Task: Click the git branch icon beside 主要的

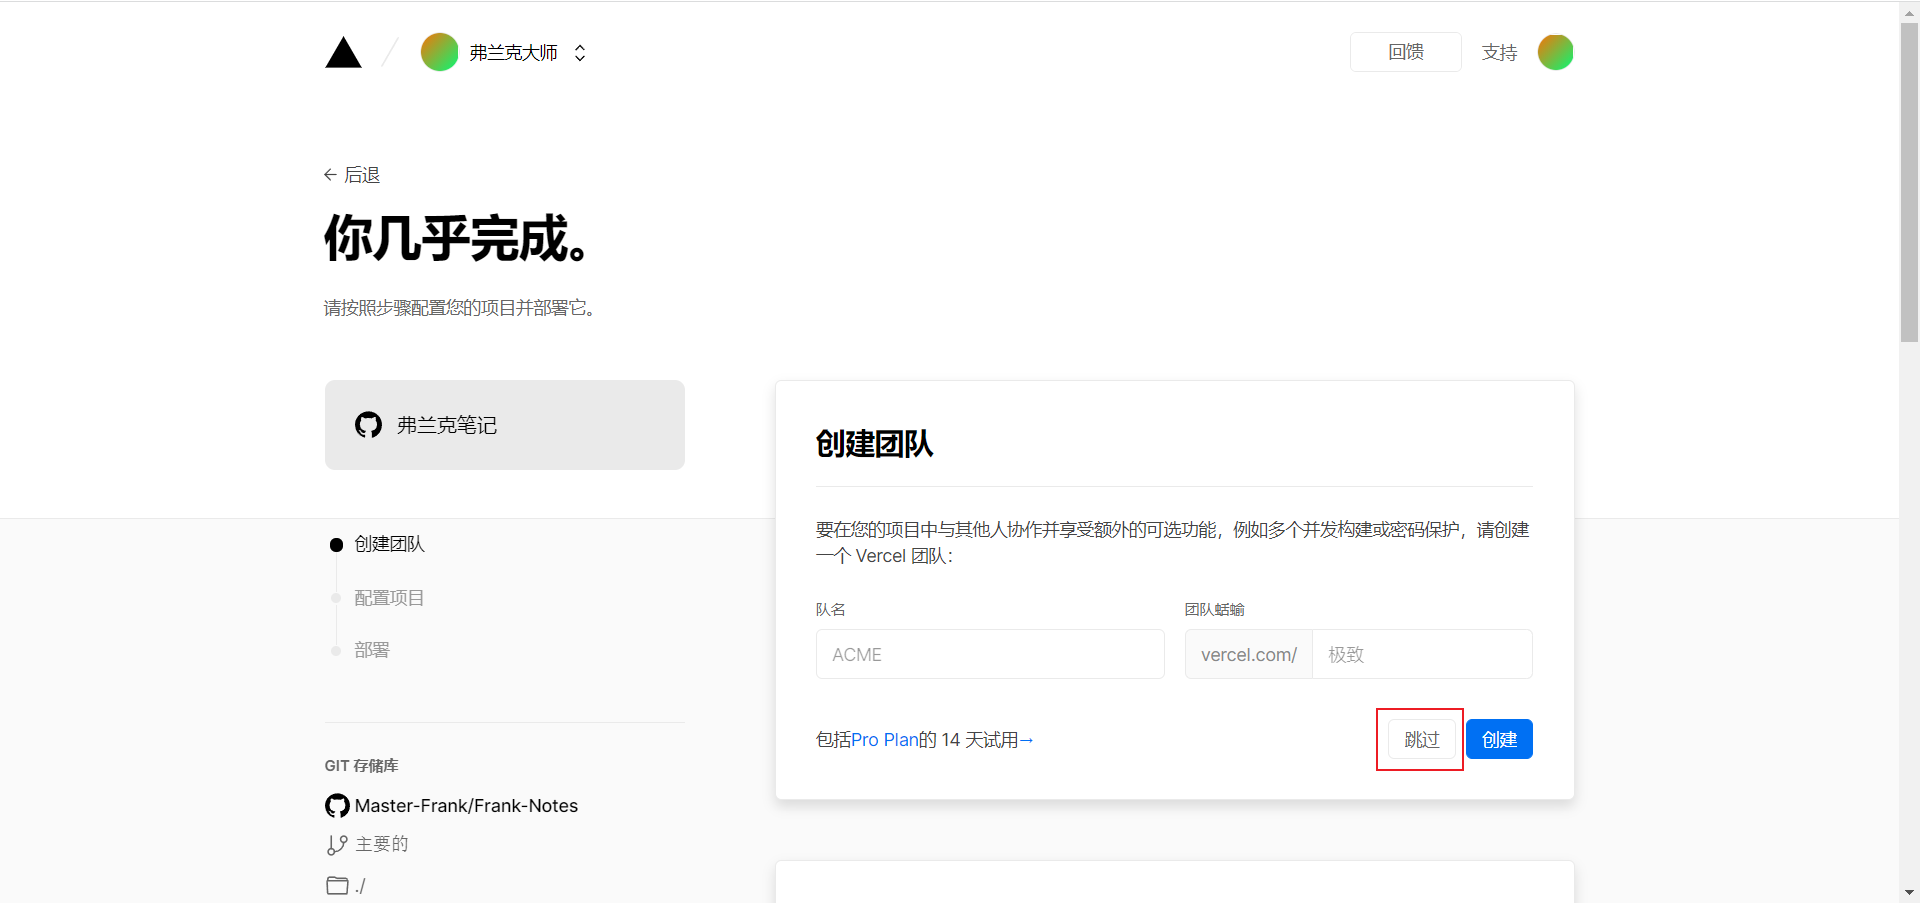Action: coord(337,845)
